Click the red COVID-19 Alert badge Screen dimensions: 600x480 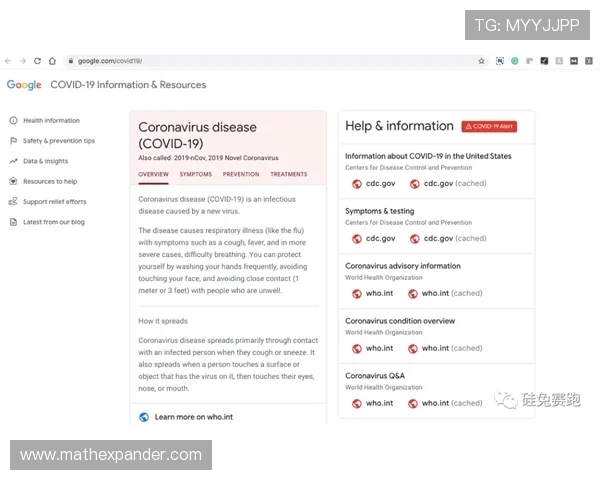pos(489,127)
